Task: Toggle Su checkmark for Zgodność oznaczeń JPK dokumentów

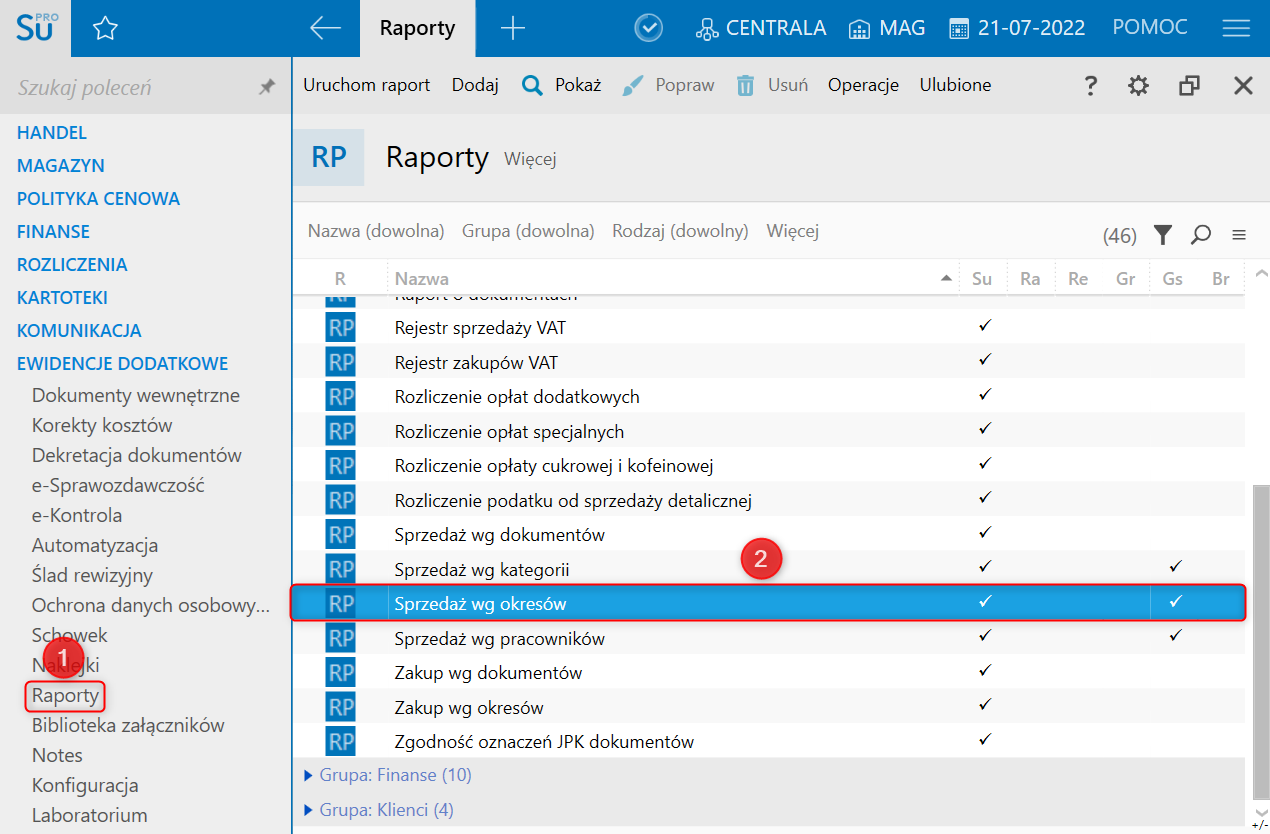Action: click(x=984, y=740)
